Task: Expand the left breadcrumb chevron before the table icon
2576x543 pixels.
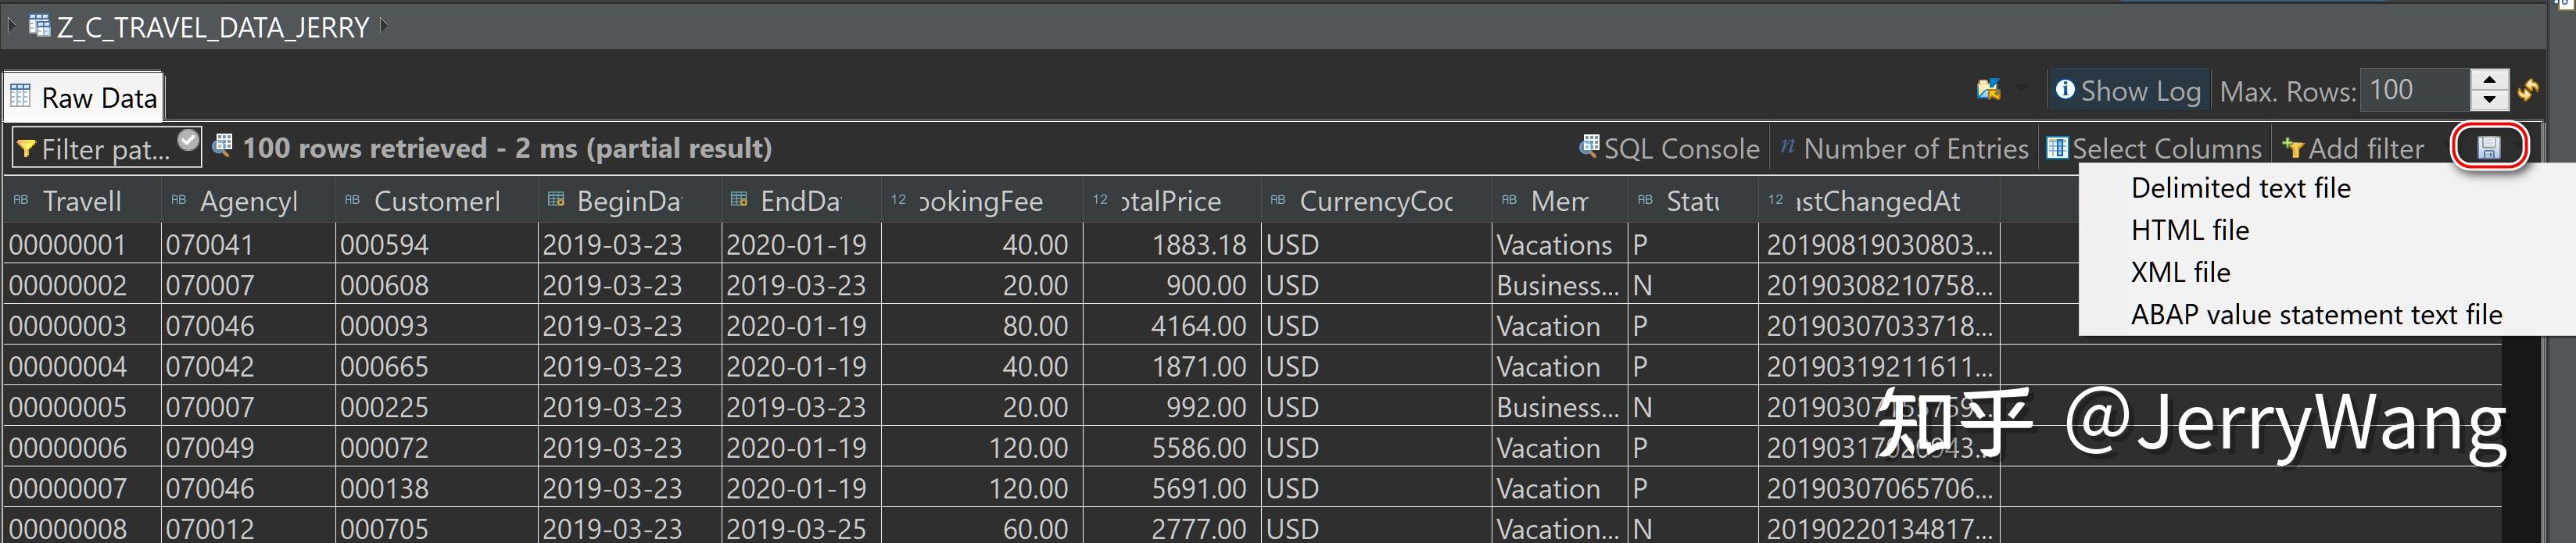Action: [x=10, y=24]
